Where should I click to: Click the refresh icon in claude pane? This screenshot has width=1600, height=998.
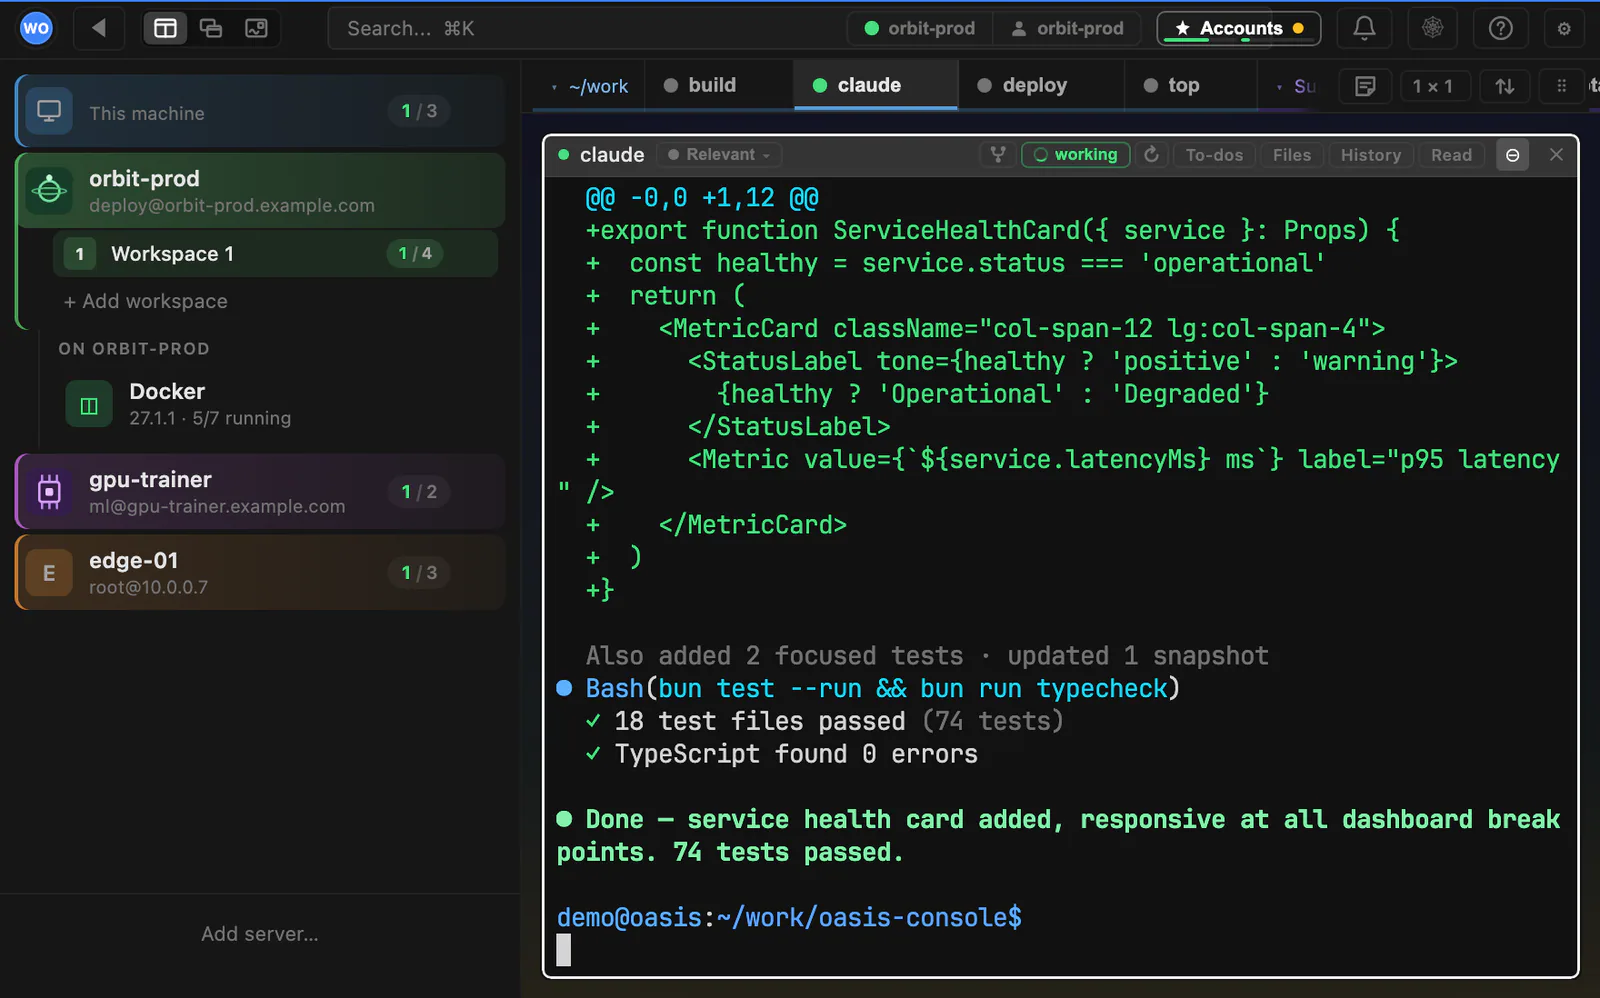pyautogui.click(x=1151, y=155)
